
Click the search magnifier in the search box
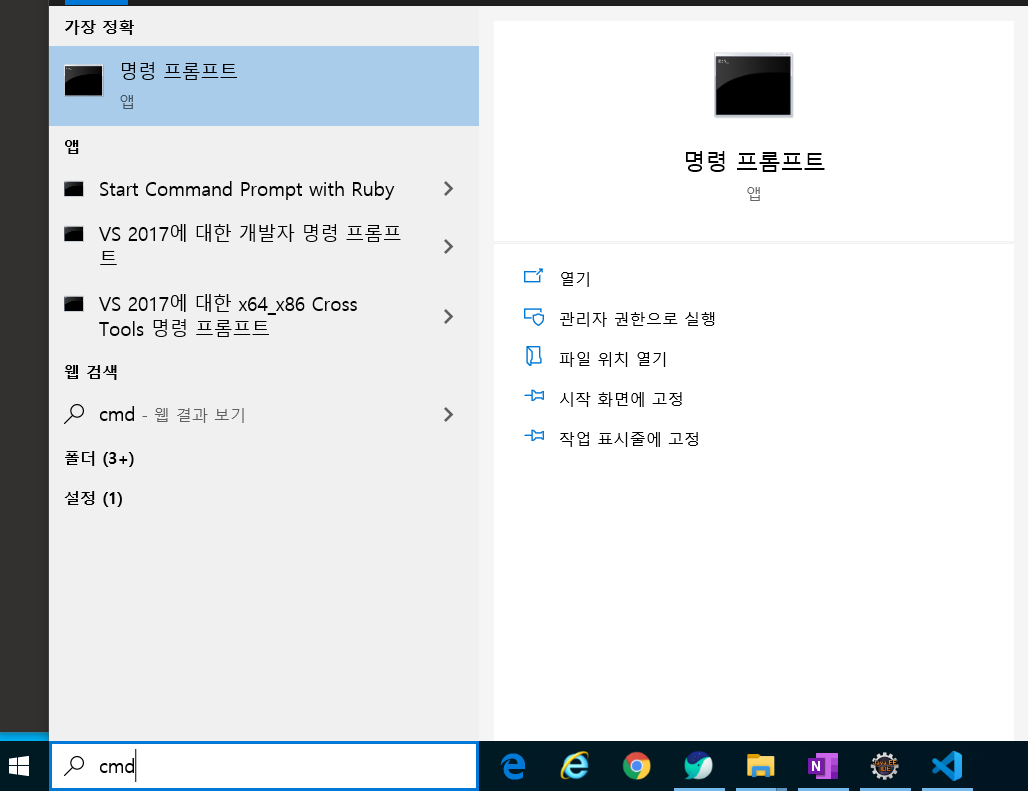coord(74,765)
